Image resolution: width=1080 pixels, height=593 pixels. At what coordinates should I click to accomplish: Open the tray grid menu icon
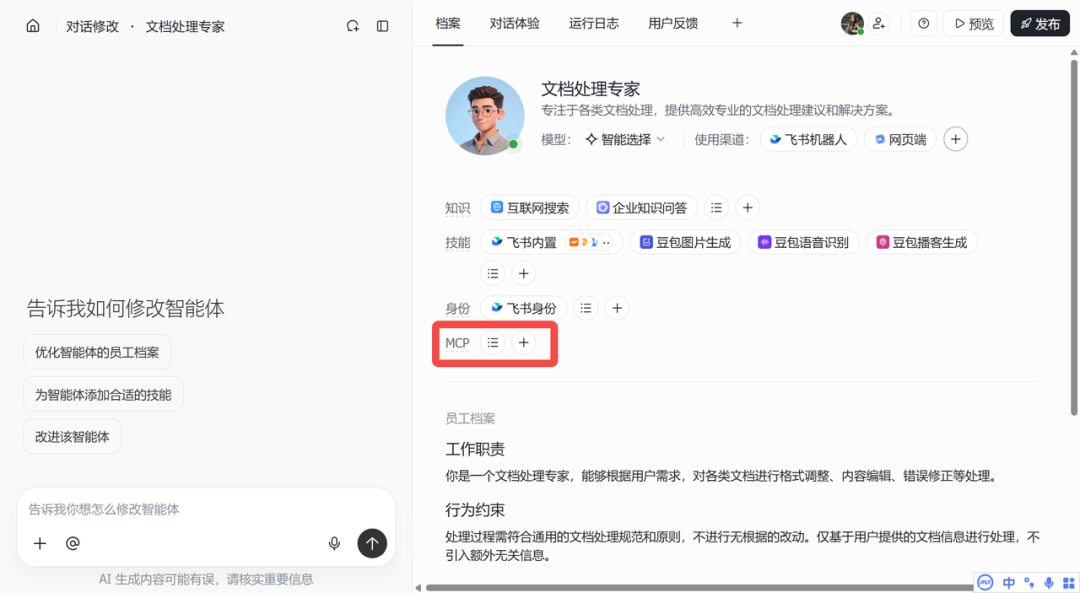[1068, 583]
